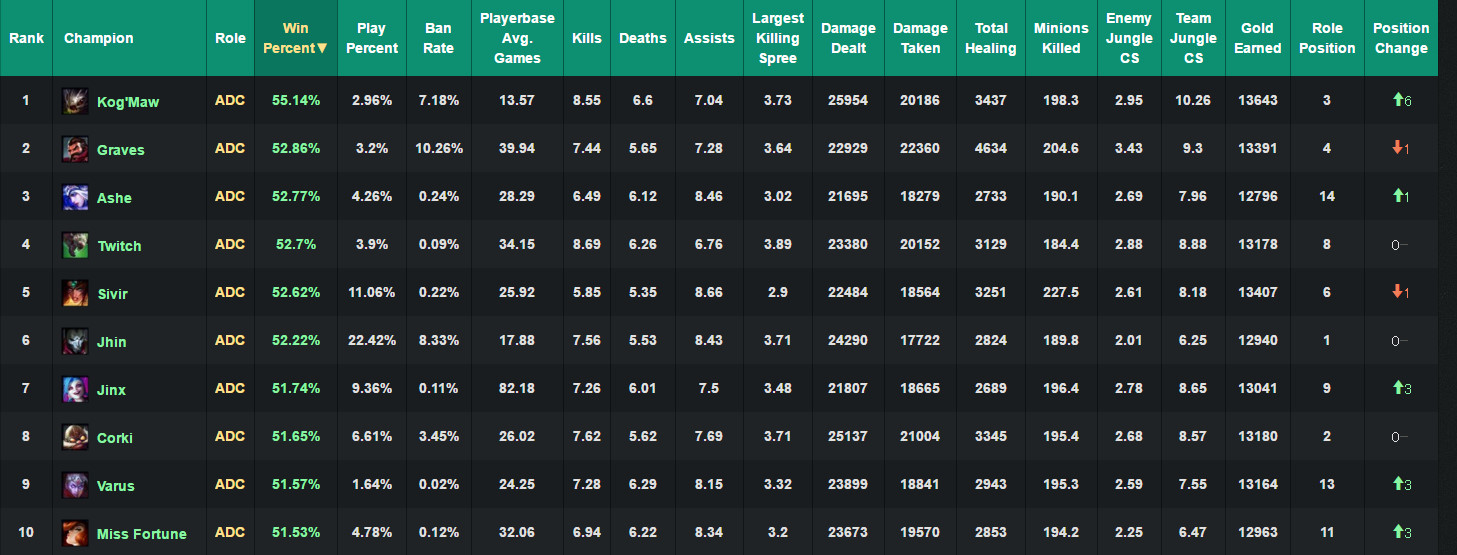1457x555 pixels.
Task: Sort by Largest Killing Spree header
Action: click(778, 38)
